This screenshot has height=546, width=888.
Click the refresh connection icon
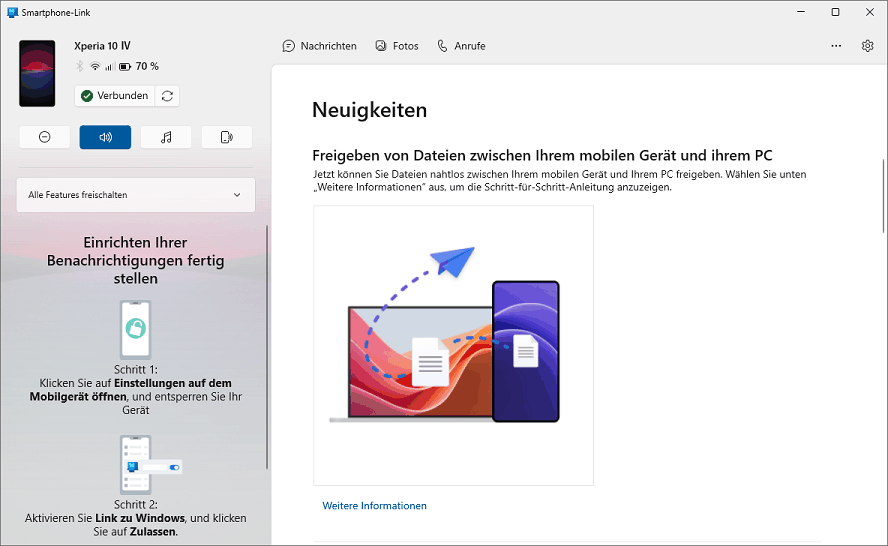pyautogui.click(x=167, y=96)
